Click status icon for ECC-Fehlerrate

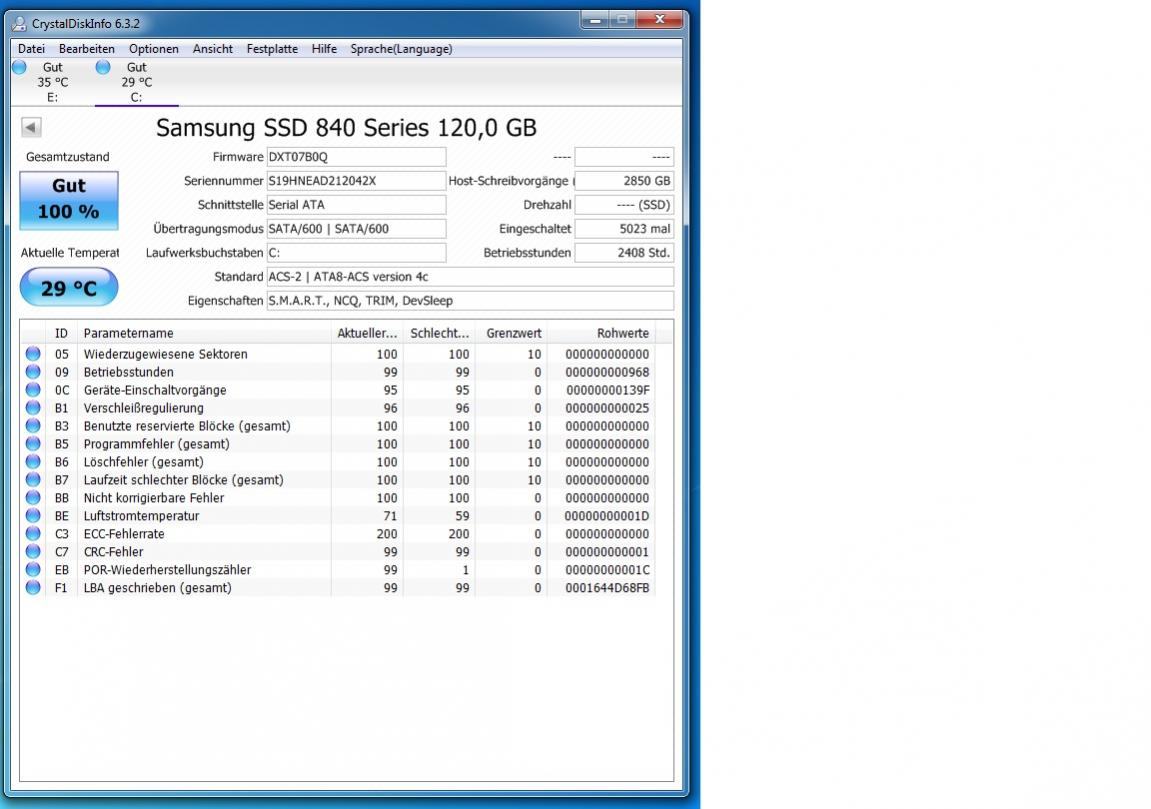33,533
